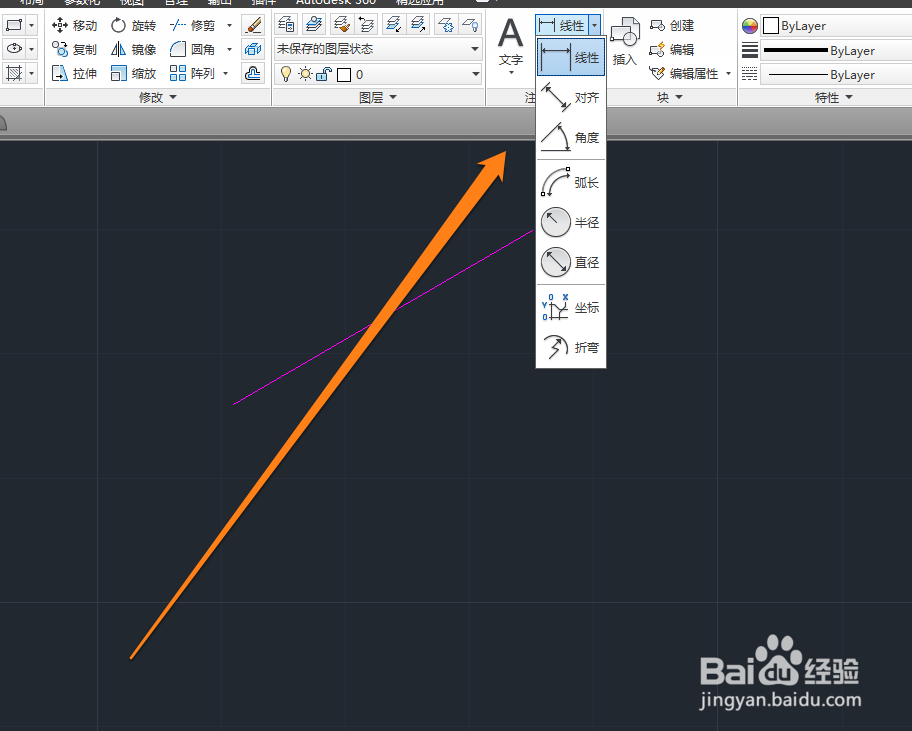Click the Create block (创建) button
Viewport: 912px width, 731px height.
pos(672,26)
